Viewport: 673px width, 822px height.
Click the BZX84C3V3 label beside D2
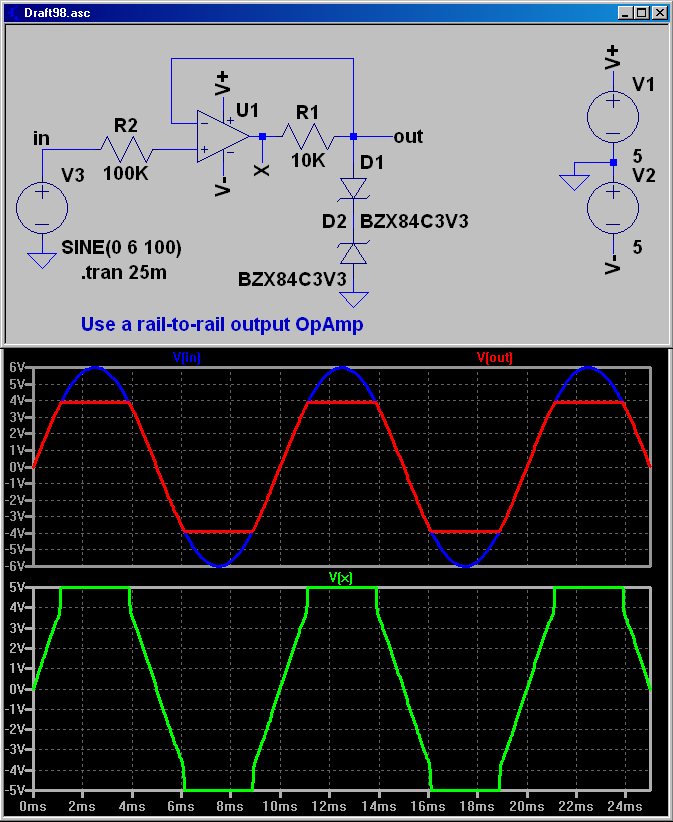tap(292, 279)
